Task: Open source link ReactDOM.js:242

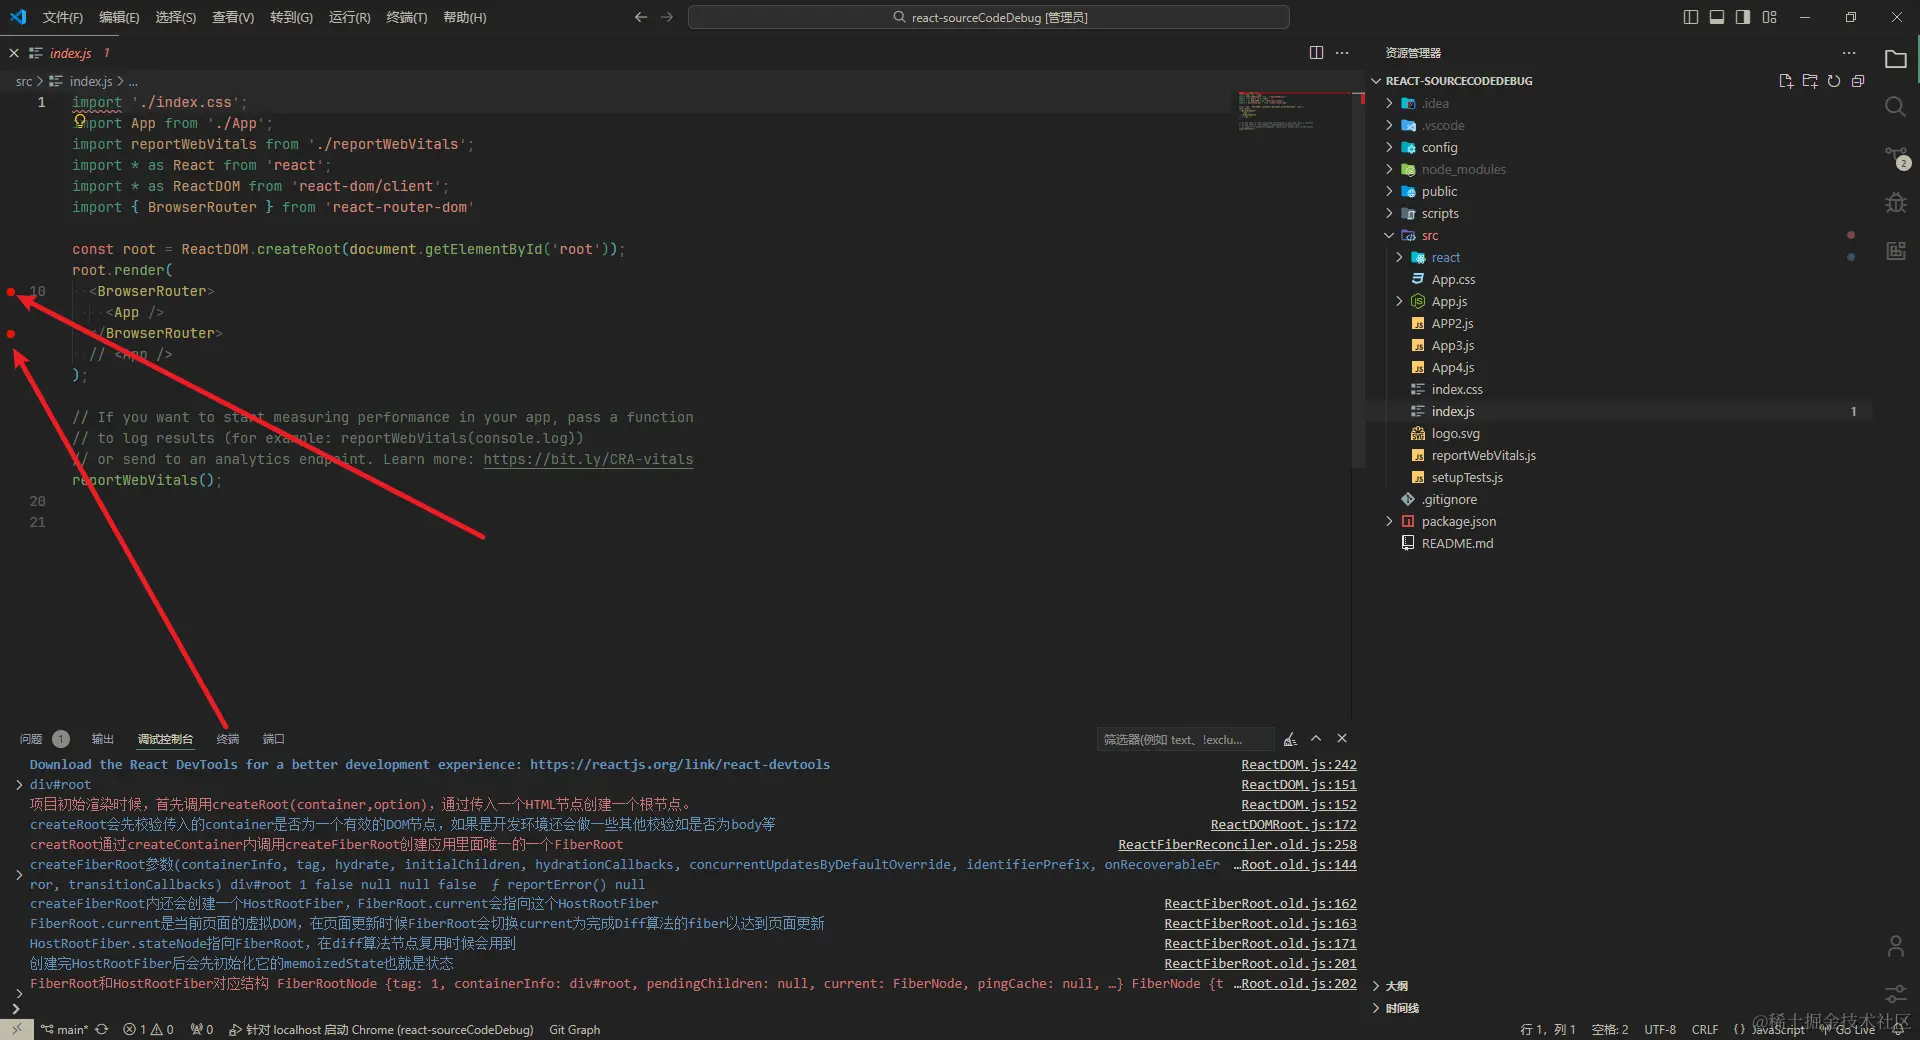Action: click(x=1299, y=765)
